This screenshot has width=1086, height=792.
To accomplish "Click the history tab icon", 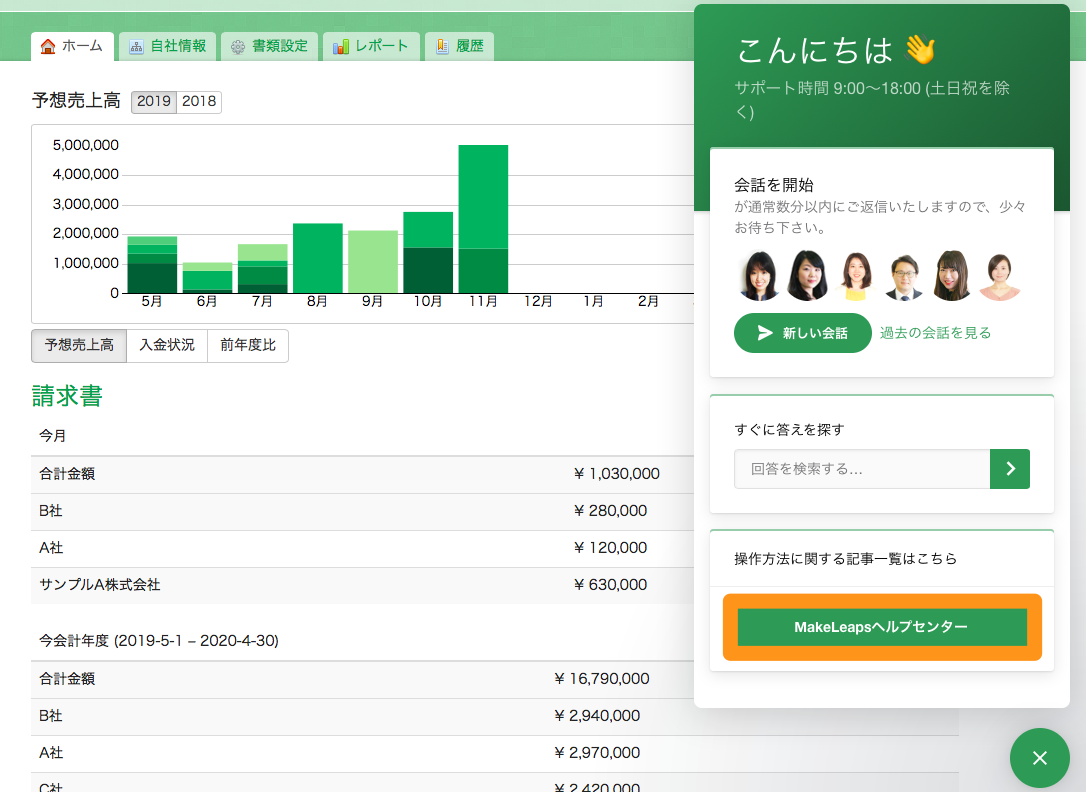I will (442, 47).
